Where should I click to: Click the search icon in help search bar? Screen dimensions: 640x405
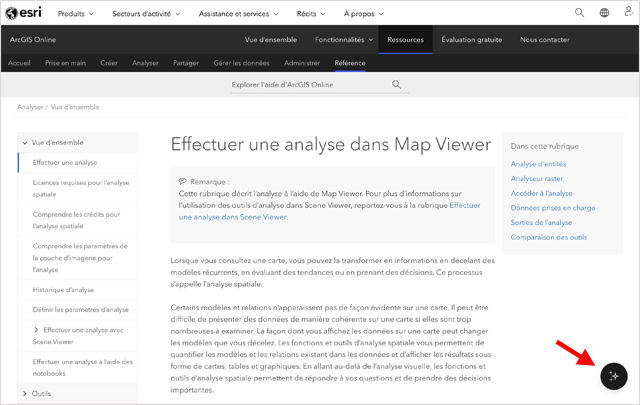point(396,85)
